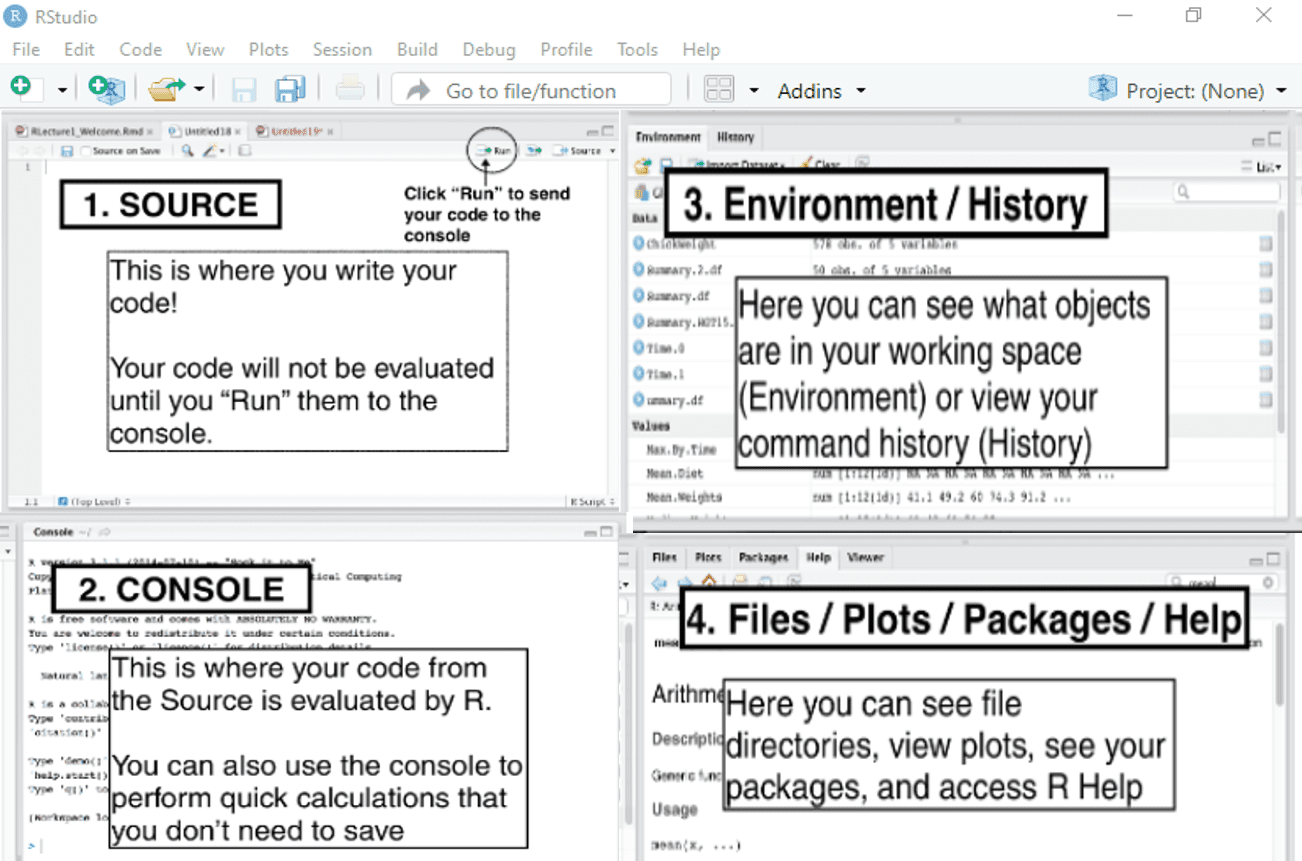Viewport: 1302px width, 861px height.
Task: Expand the Open recent files dropdown arrow
Action: 199,90
